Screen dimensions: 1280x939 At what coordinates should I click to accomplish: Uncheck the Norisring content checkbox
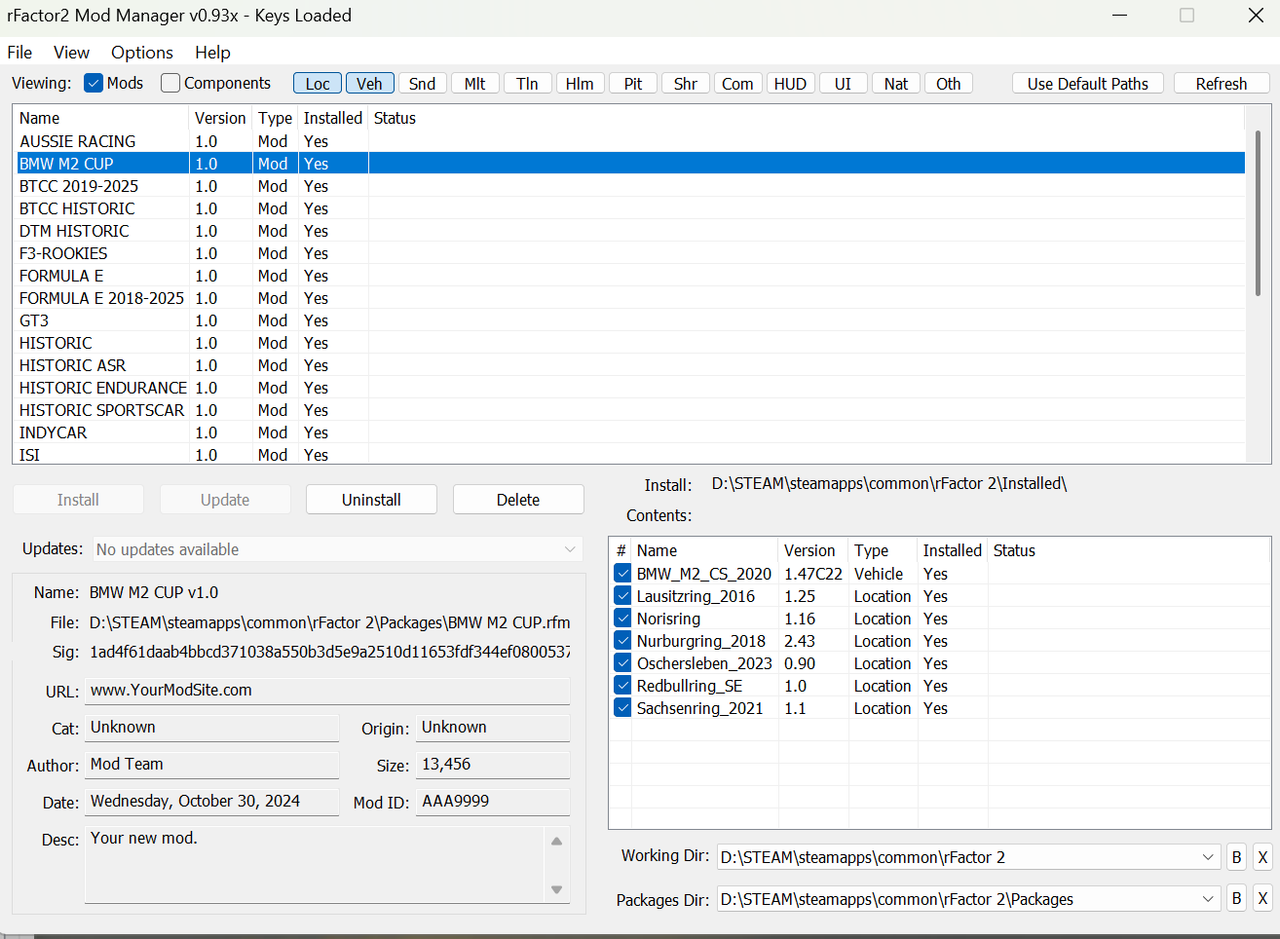pos(622,619)
